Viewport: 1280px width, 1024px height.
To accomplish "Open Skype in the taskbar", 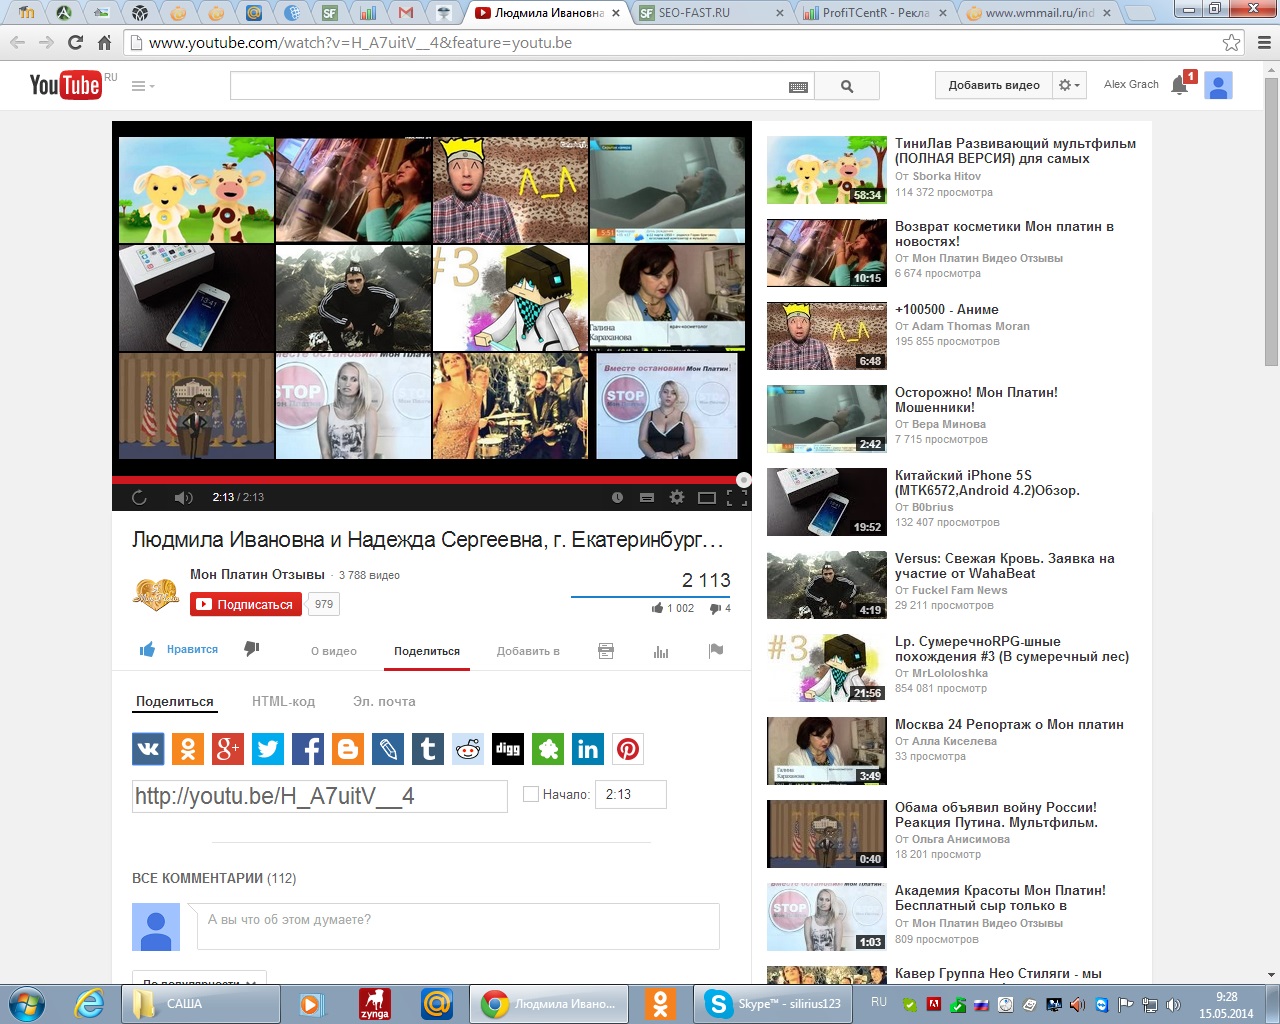I will [x=773, y=1003].
